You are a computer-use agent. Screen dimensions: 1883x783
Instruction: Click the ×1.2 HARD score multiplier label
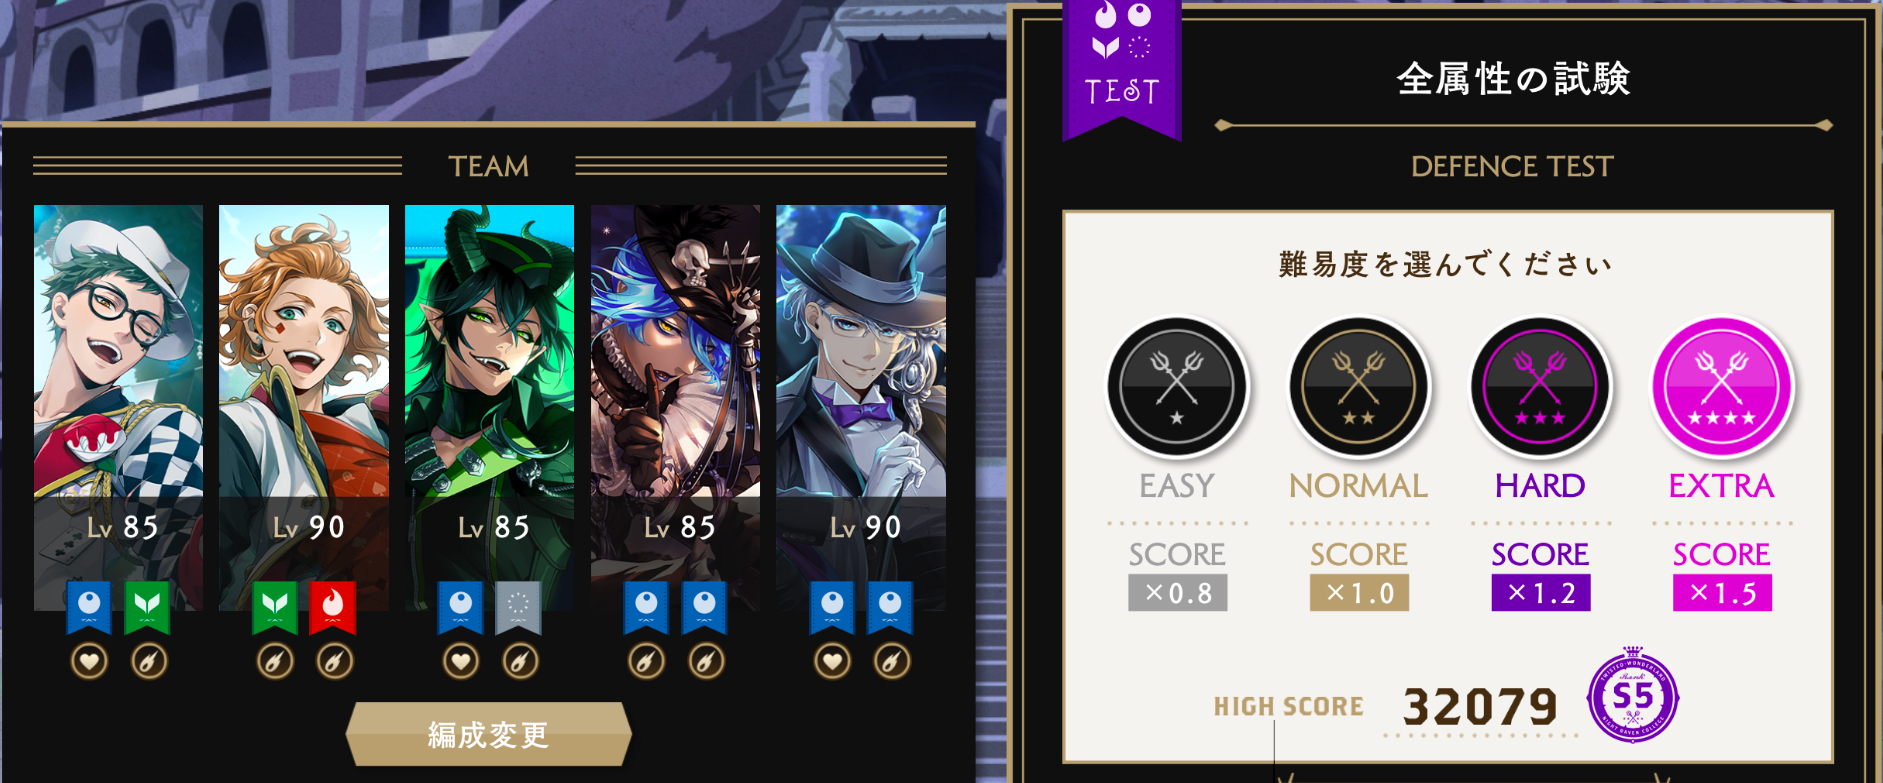click(x=1540, y=593)
